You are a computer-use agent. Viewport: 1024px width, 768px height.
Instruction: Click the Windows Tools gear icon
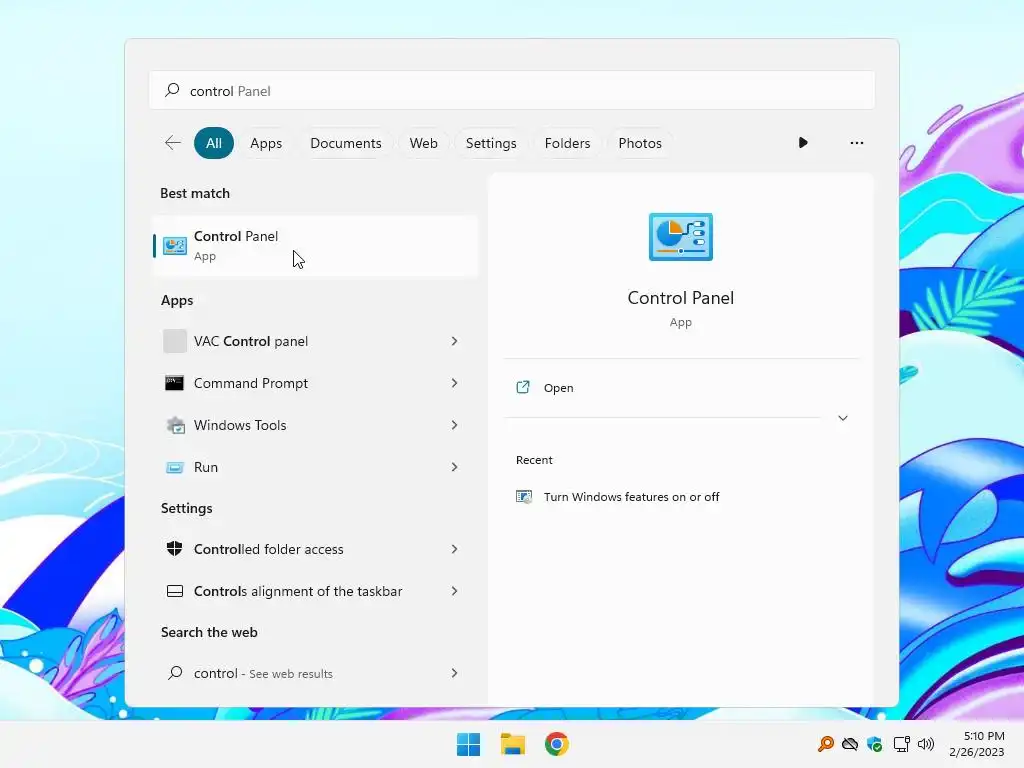click(x=175, y=425)
